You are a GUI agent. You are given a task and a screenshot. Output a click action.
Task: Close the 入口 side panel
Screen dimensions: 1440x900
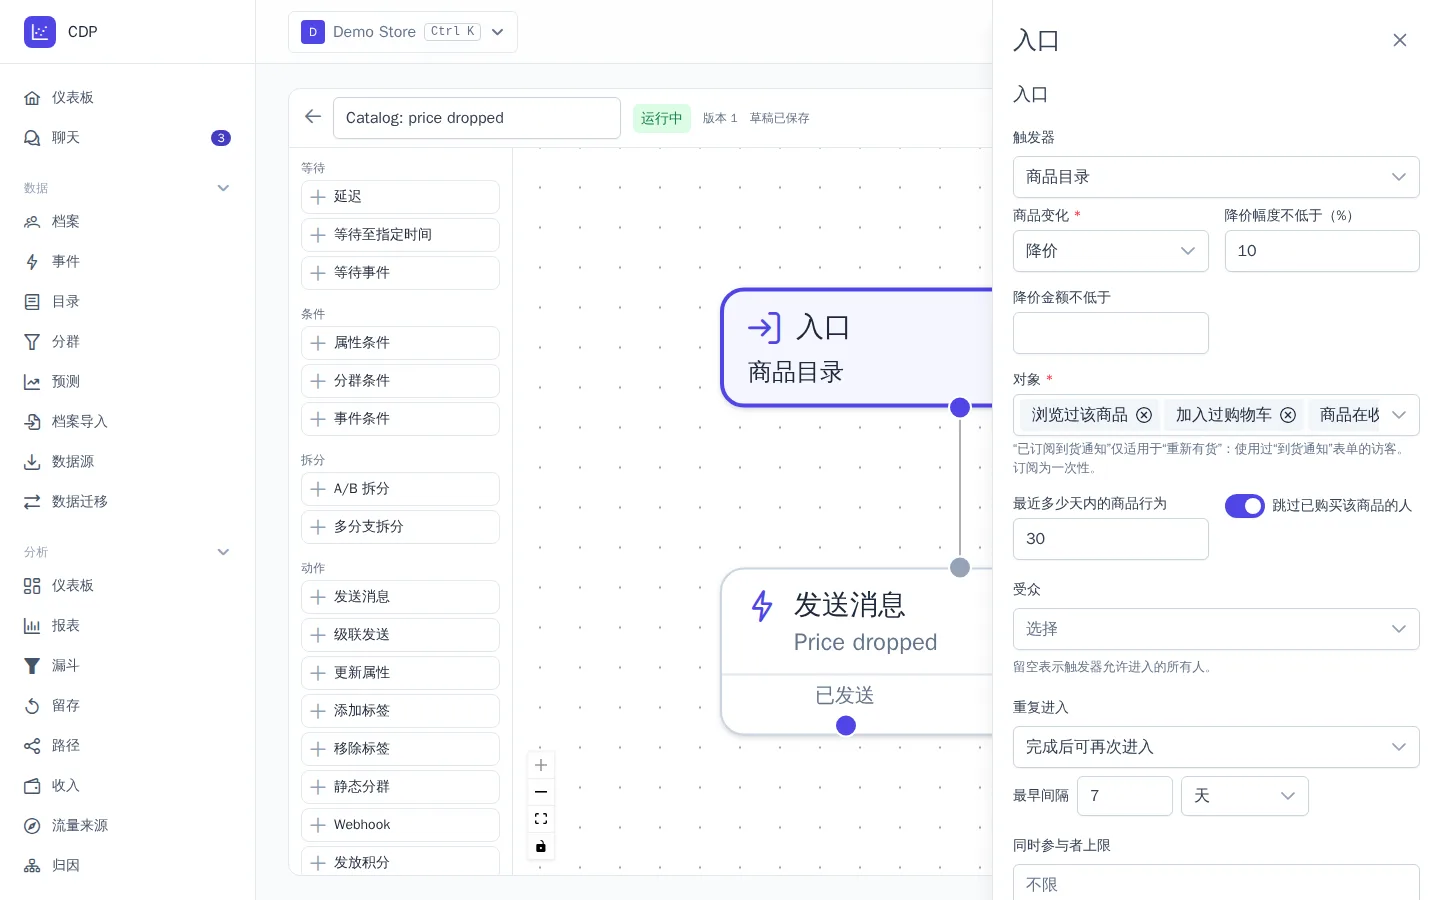[x=1400, y=40]
